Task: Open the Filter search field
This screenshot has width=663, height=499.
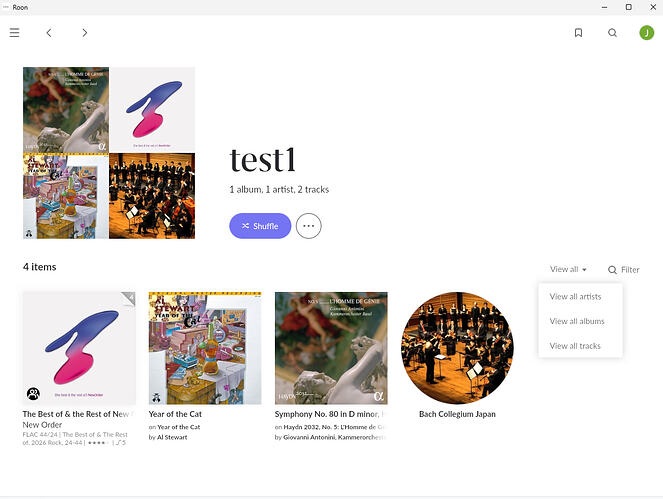Action: [624, 269]
